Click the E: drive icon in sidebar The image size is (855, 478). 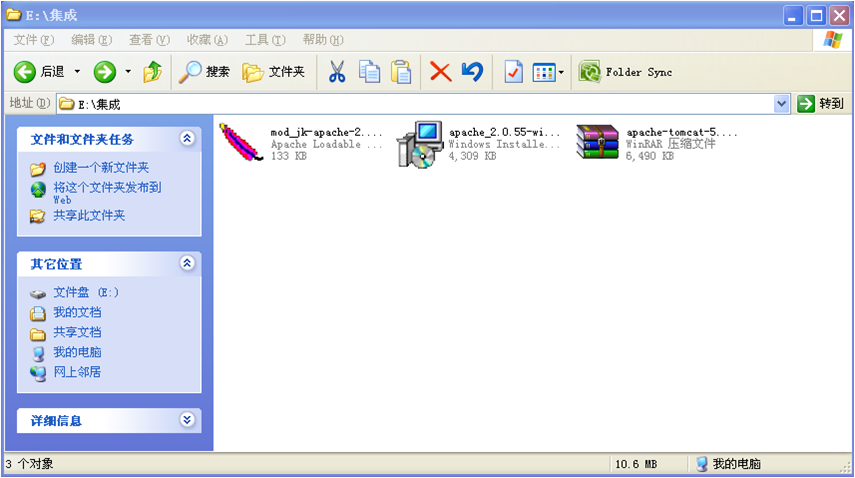(38, 294)
